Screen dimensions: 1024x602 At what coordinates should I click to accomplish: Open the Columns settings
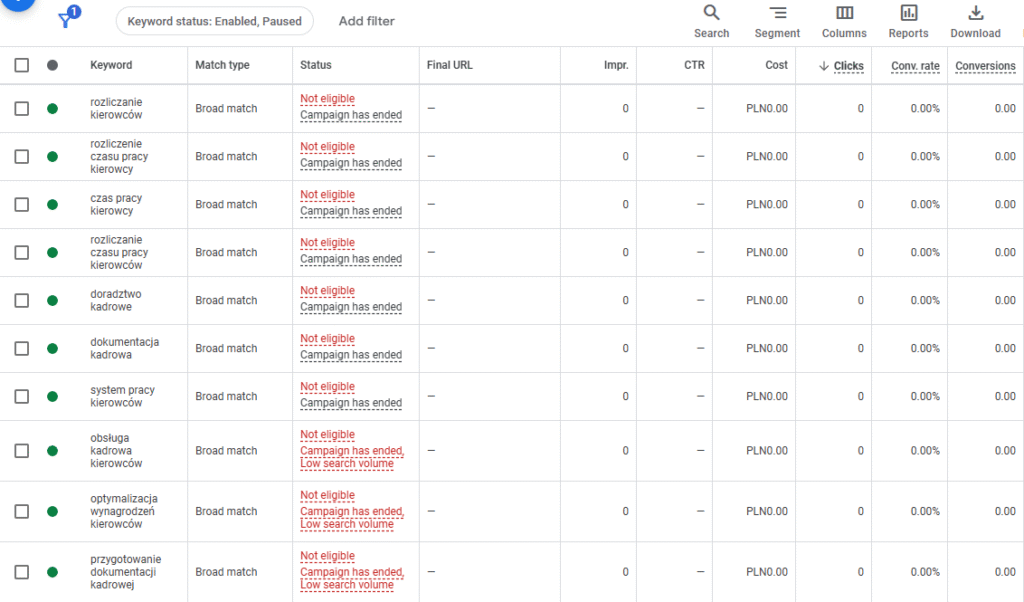click(844, 18)
